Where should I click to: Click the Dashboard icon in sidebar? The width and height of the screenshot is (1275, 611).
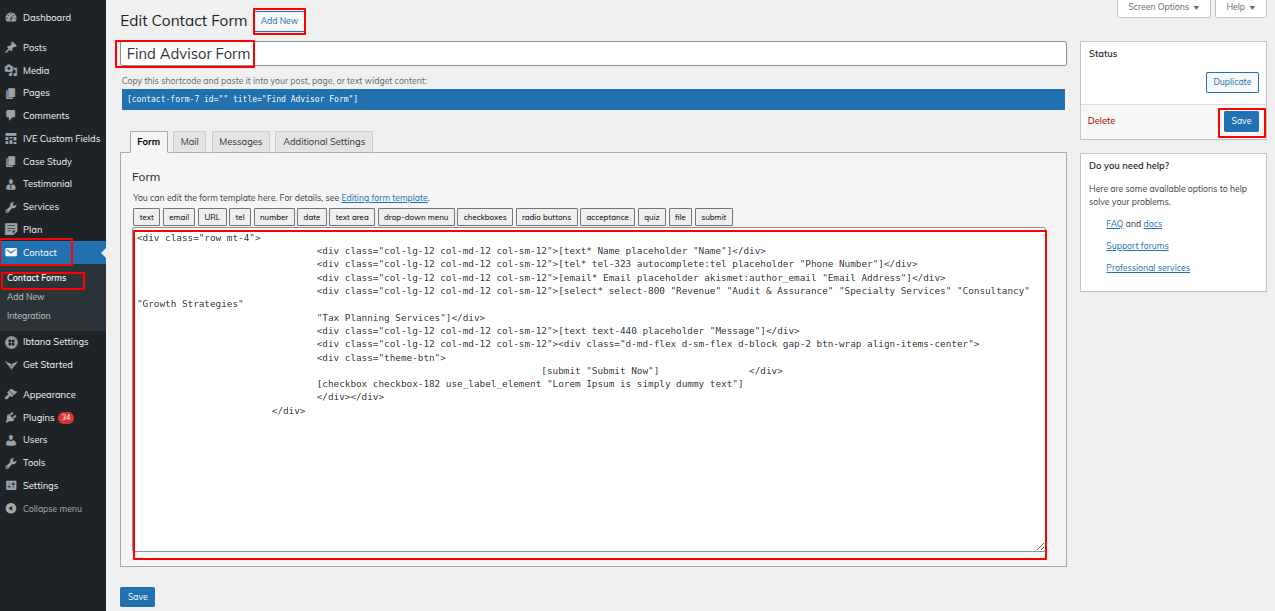tap(11, 18)
